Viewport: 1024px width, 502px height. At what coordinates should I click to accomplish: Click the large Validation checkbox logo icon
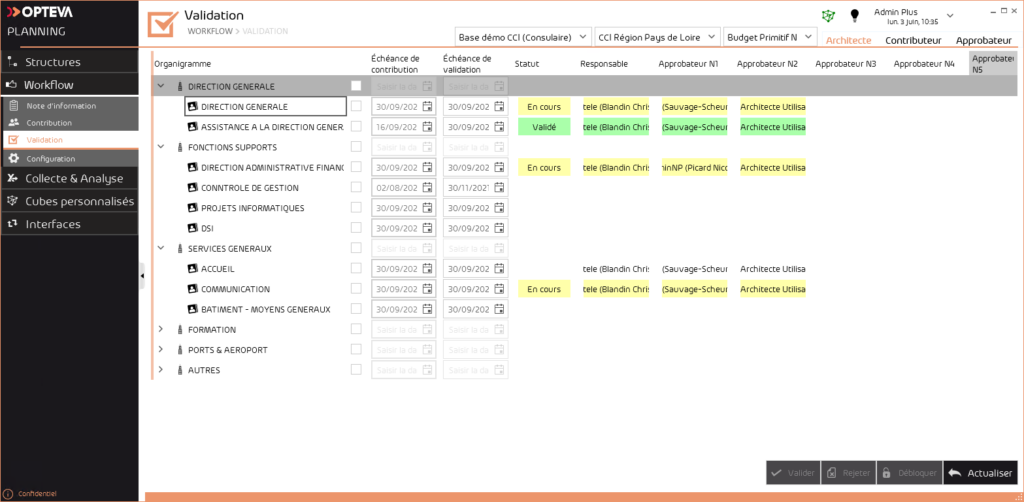tap(162, 23)
